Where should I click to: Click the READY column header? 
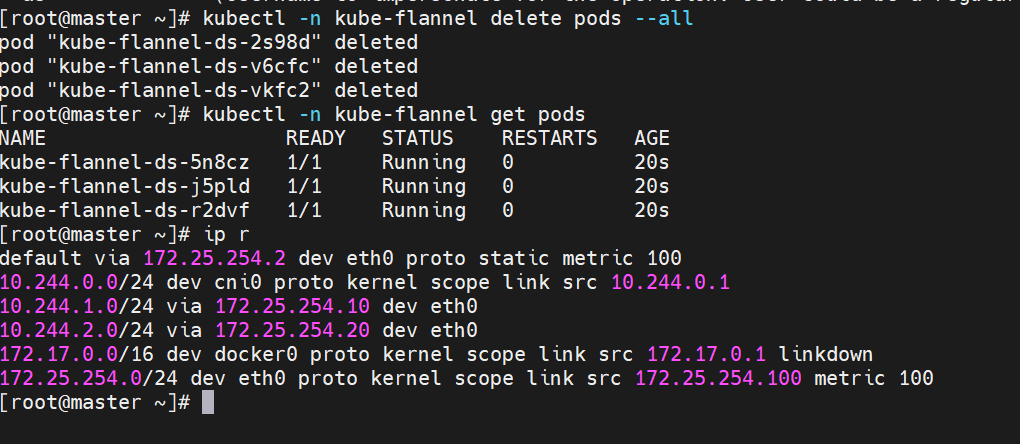[x=315, y=138]
